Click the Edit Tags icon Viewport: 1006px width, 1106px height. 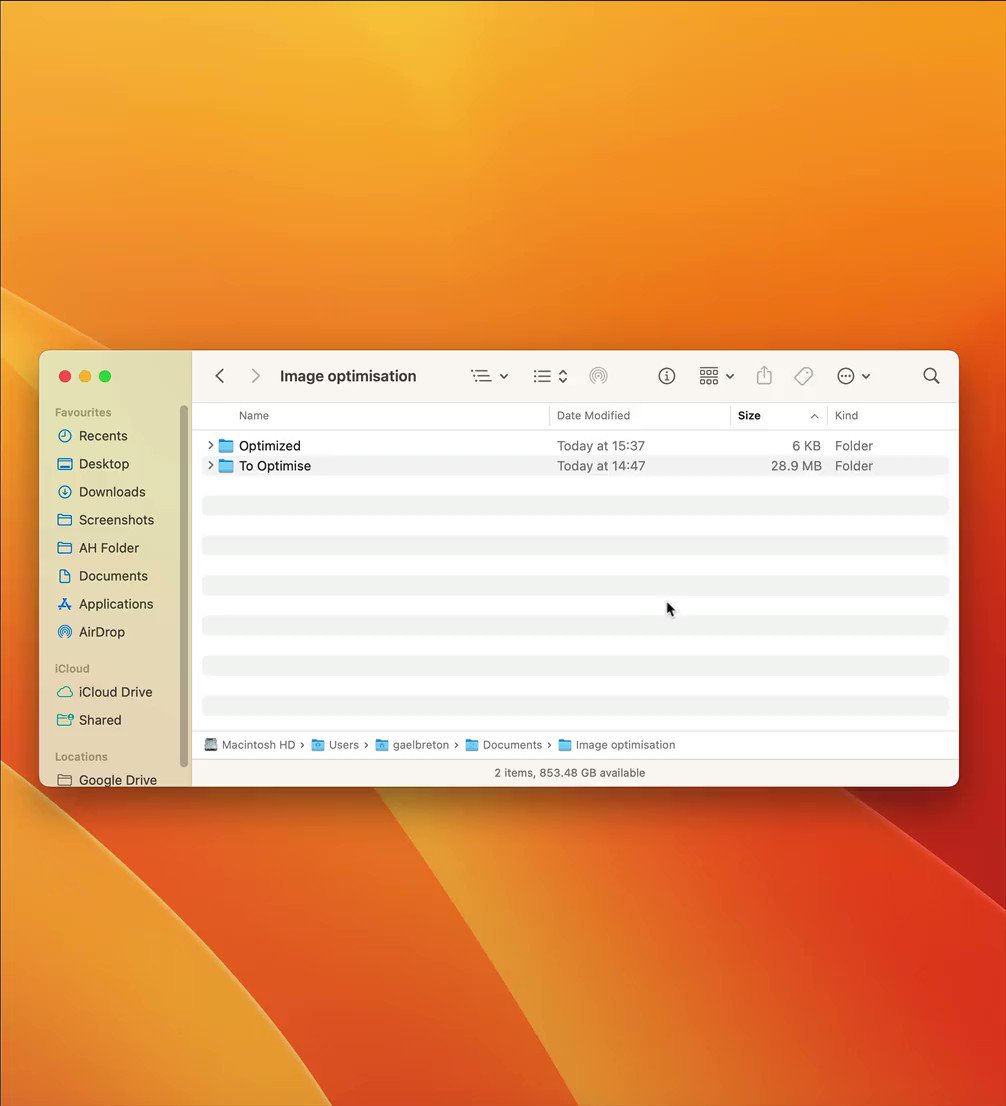click(x=804, y=376)
